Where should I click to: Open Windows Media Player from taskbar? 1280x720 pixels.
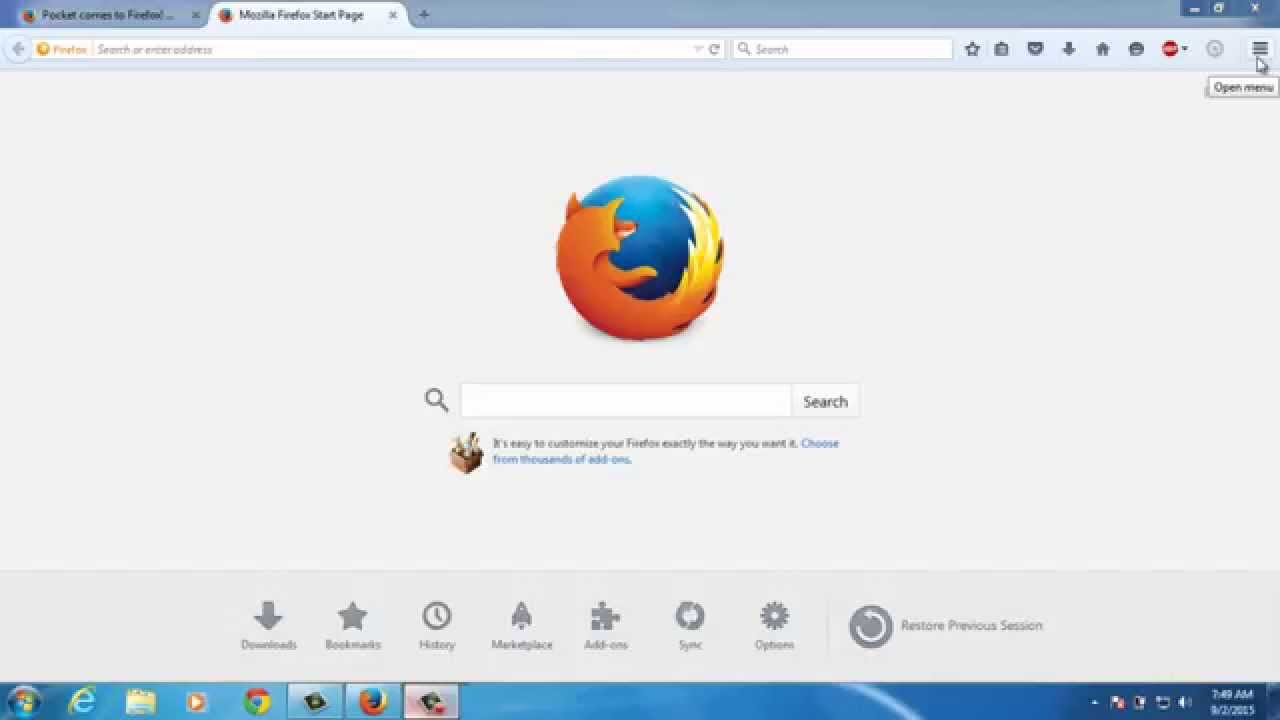pos(197,702)
